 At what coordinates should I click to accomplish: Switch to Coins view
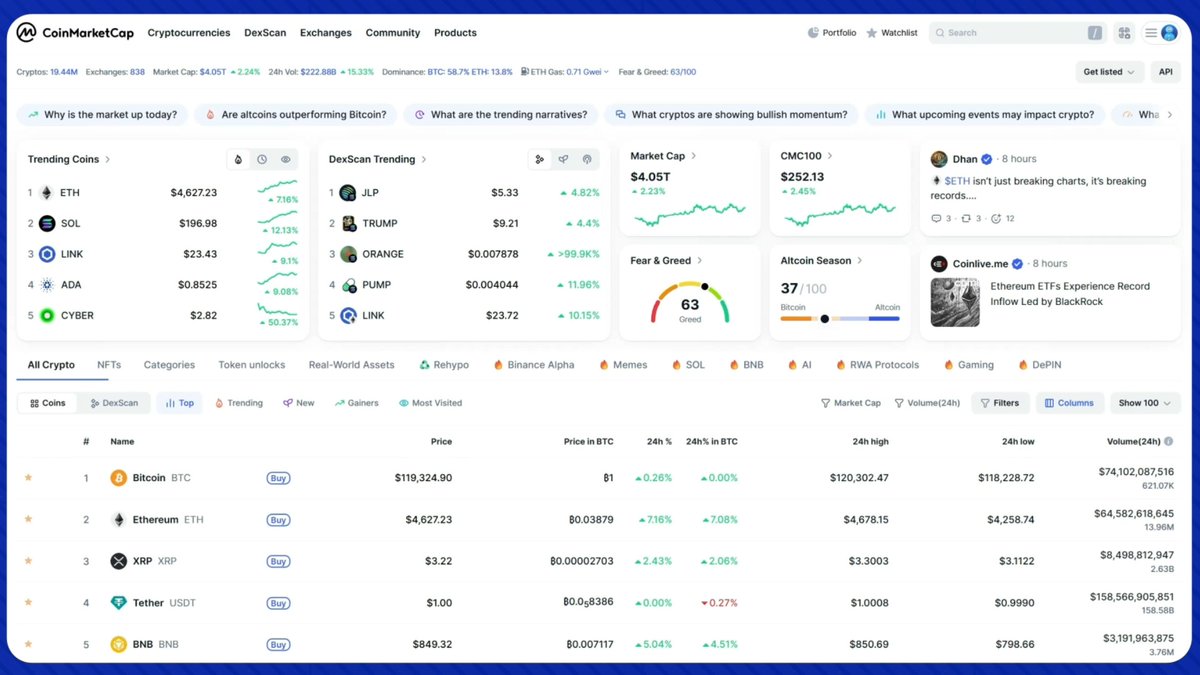pos(47,403)
